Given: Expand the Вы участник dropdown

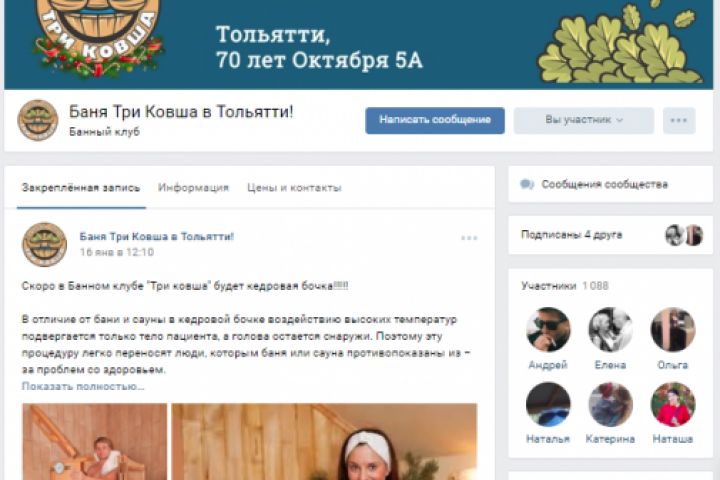Looking at the screenshot, I should 583,120.
